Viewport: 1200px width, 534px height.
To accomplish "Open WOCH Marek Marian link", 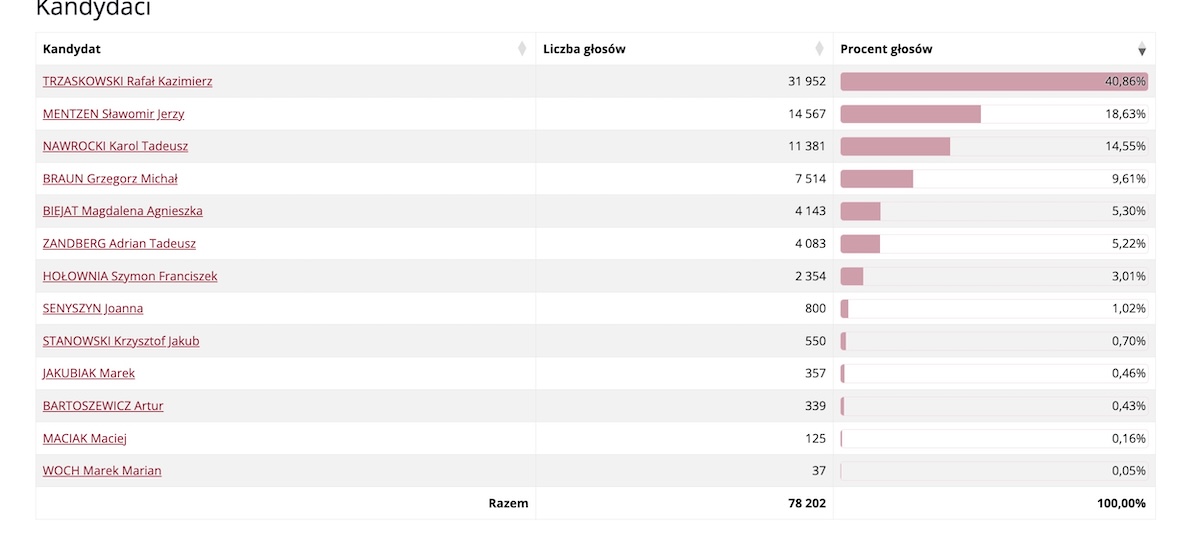I will coord(102,471).
